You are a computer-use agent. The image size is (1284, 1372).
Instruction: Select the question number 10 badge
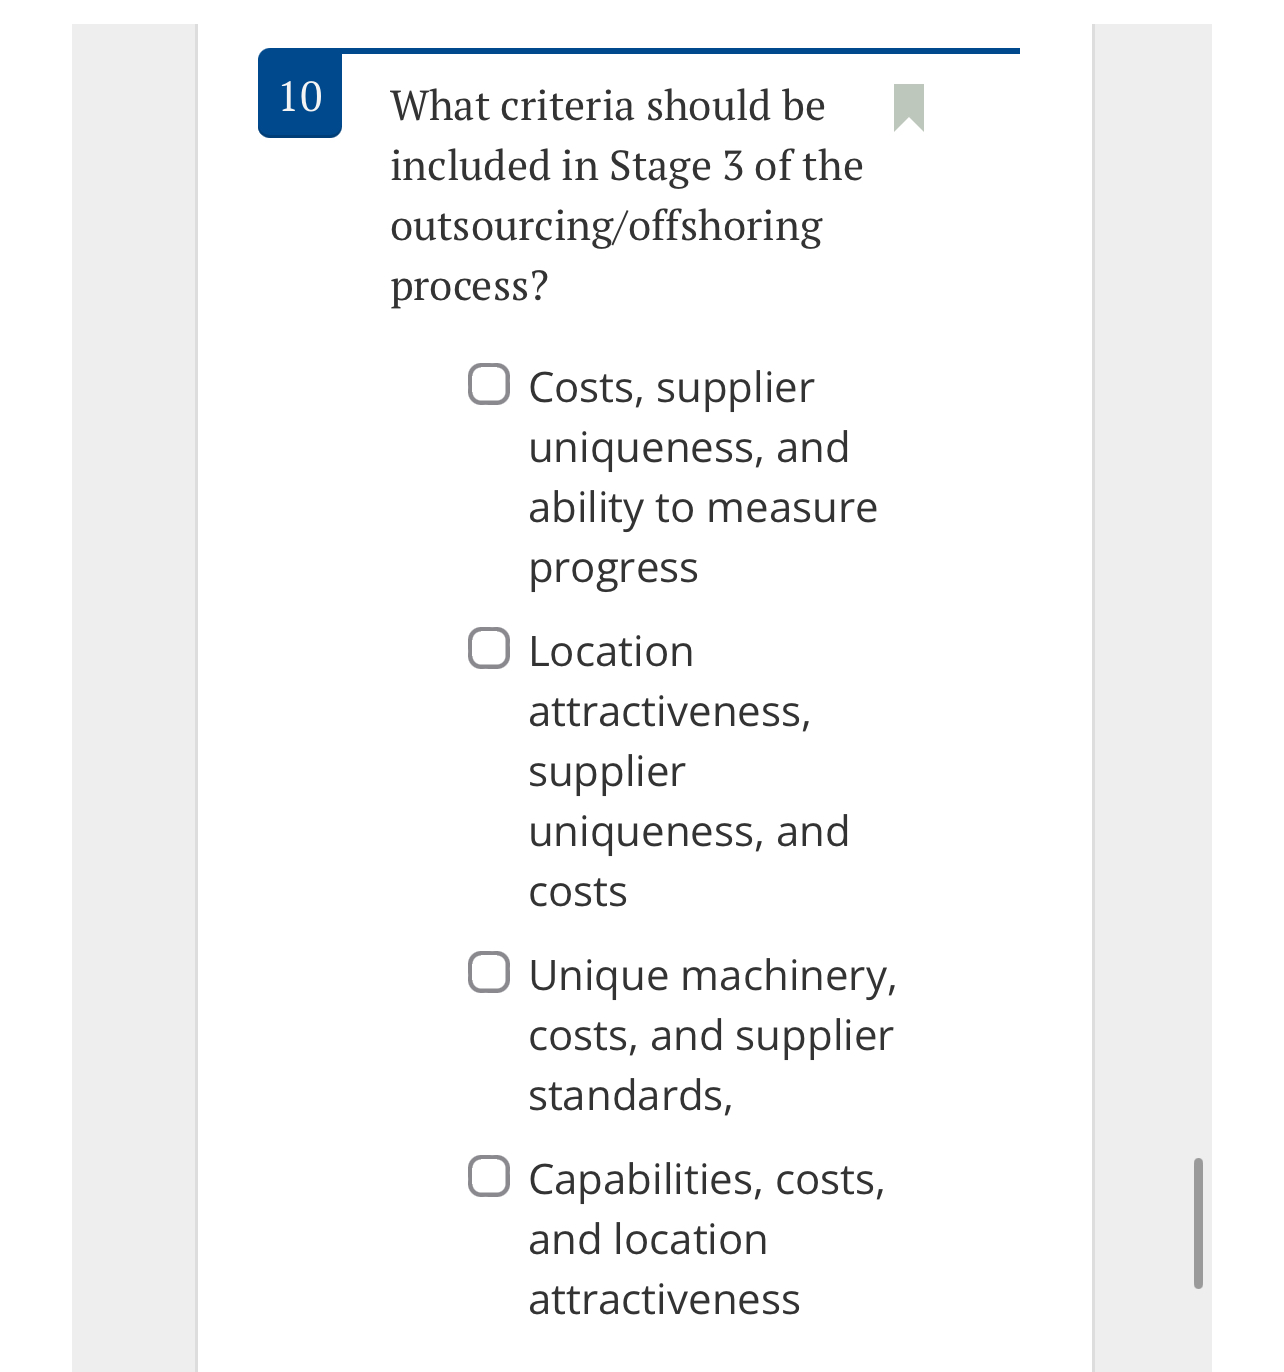coord(298,96)
